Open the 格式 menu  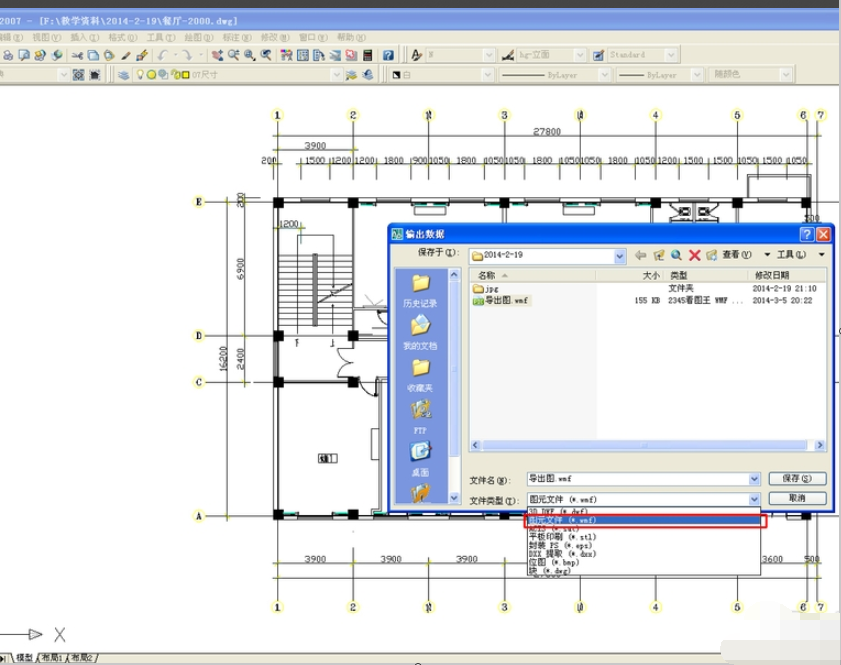tap(123, 38)
